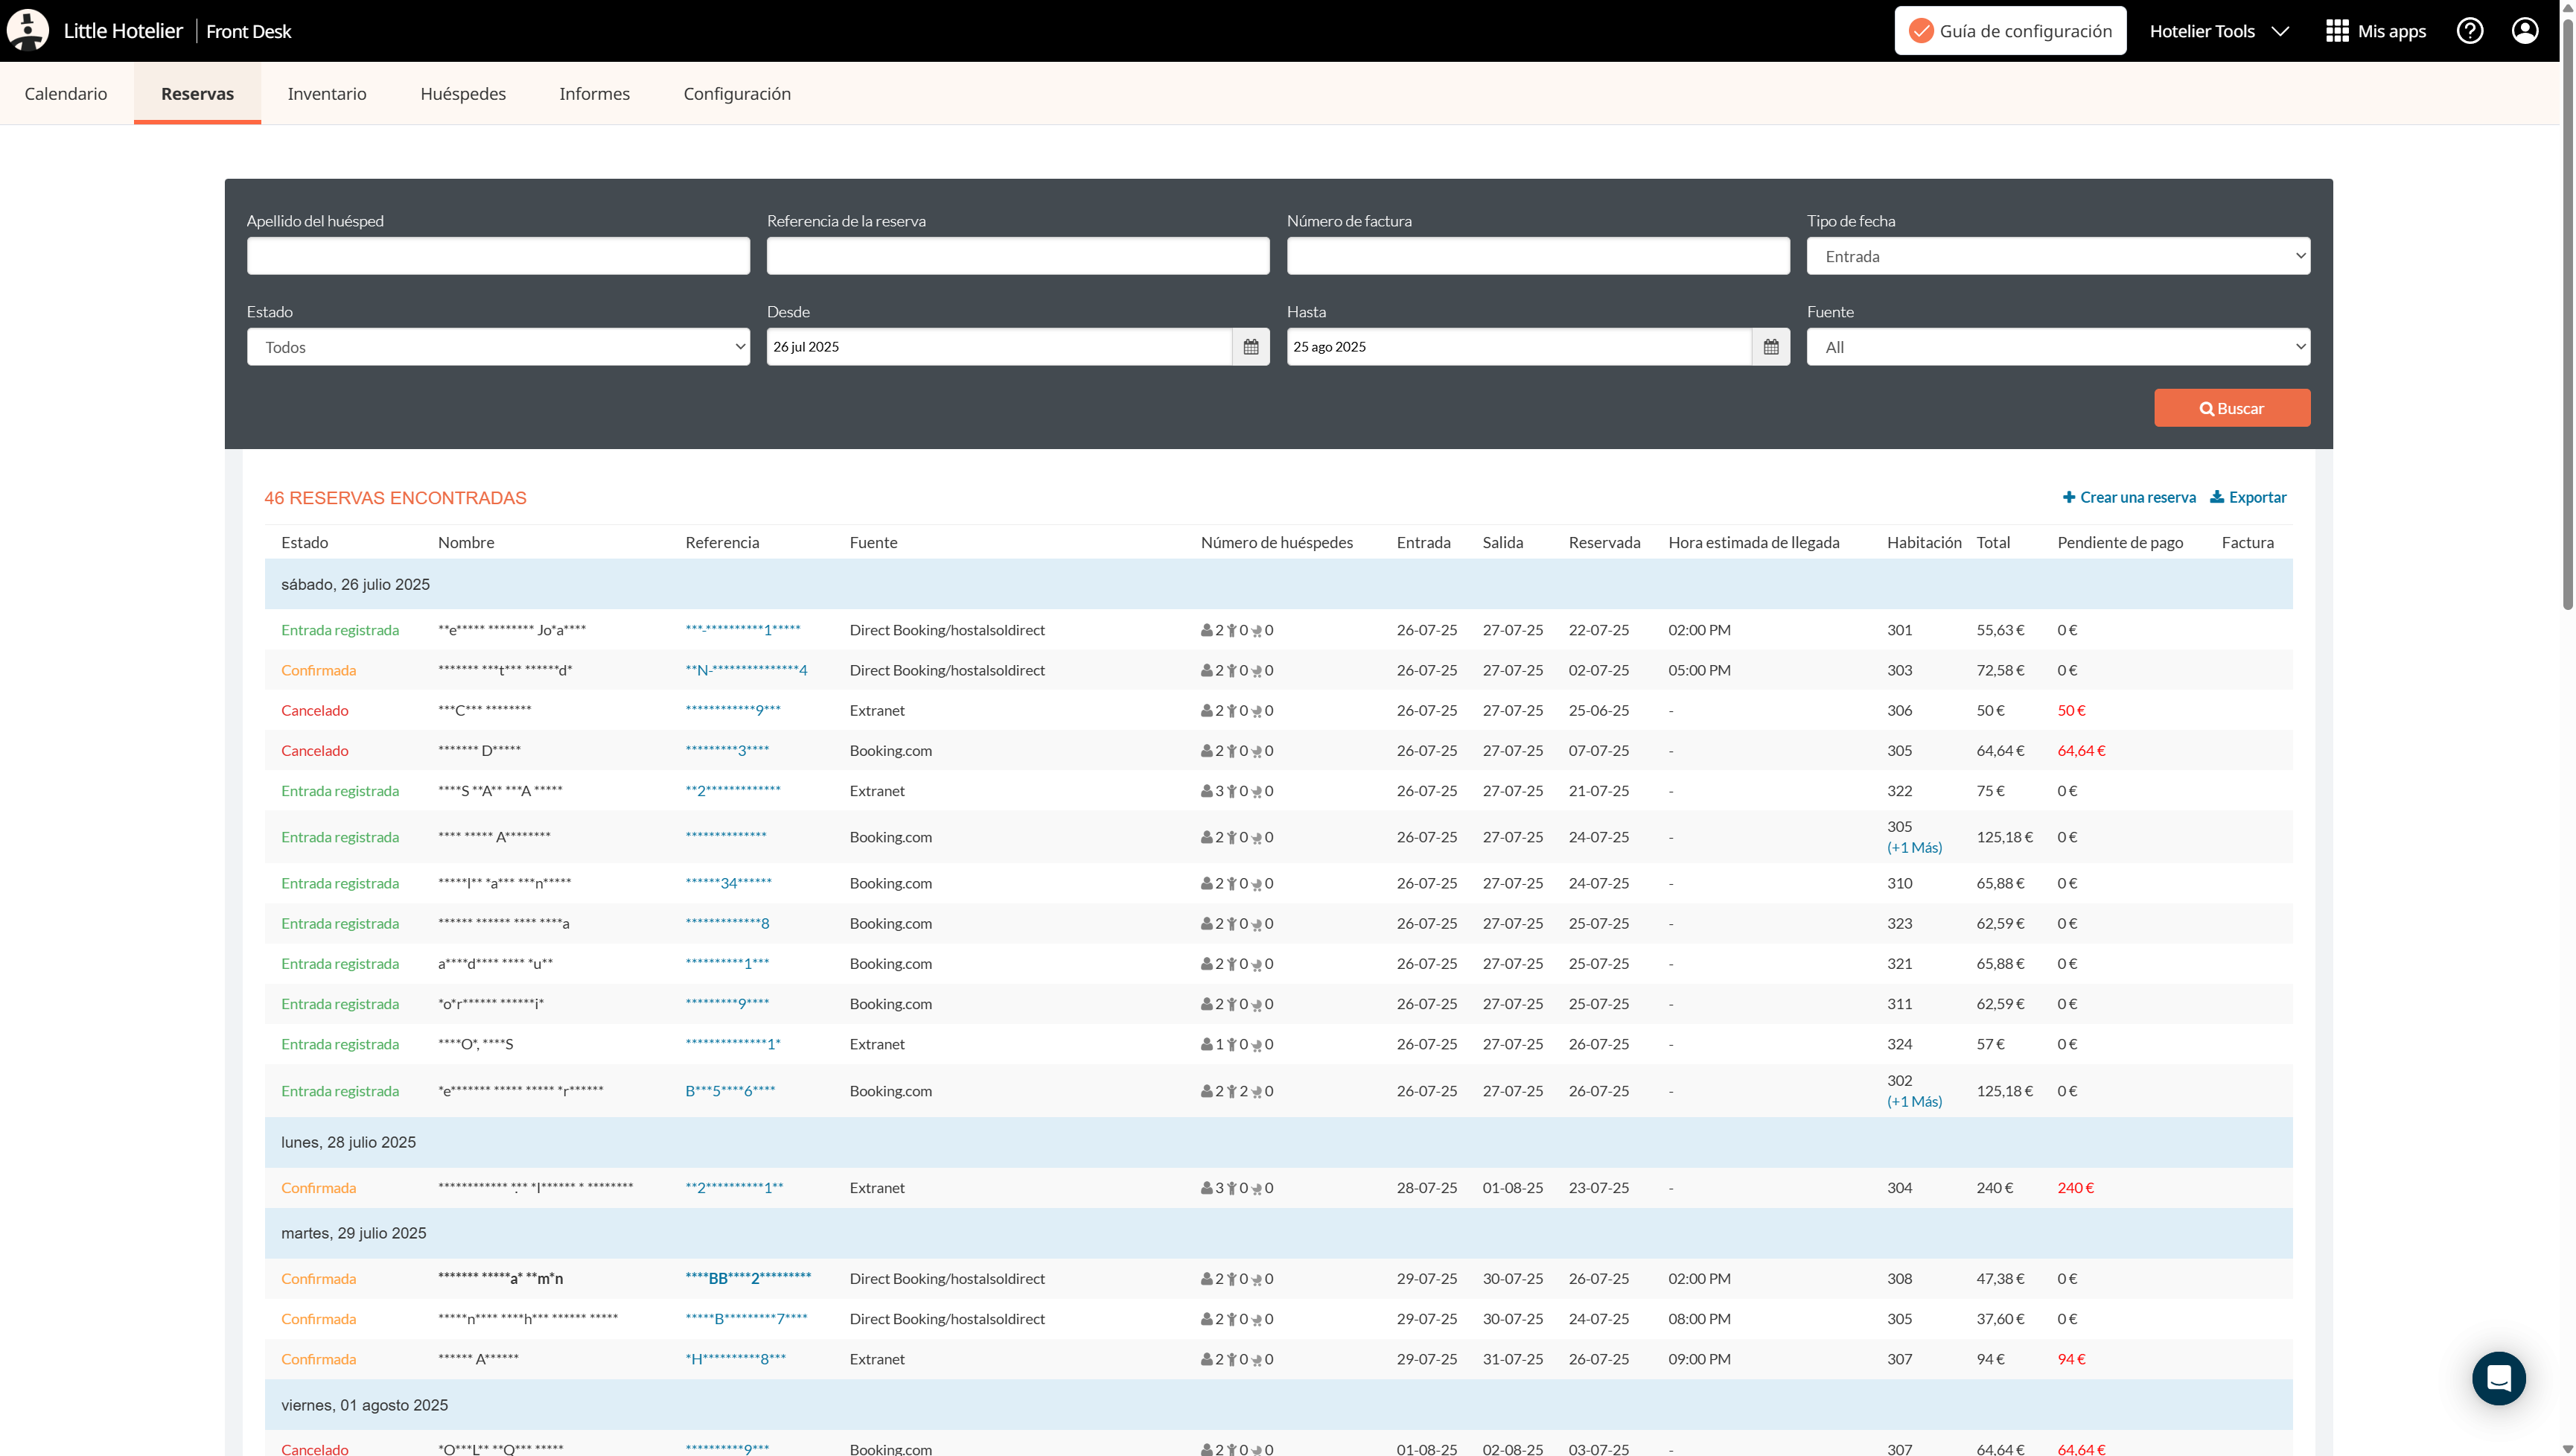Viewport: 2576px width, 1456px height.
Task: Click the Apellido del huésped input field
Action: tap(497, 256)
